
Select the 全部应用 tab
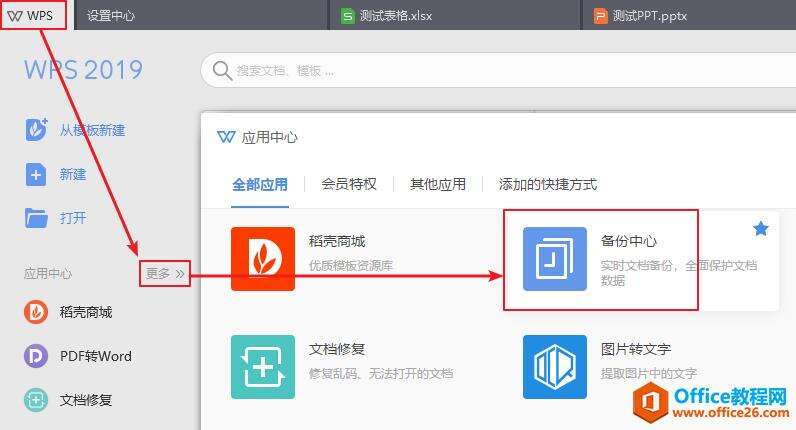[260, 184]
